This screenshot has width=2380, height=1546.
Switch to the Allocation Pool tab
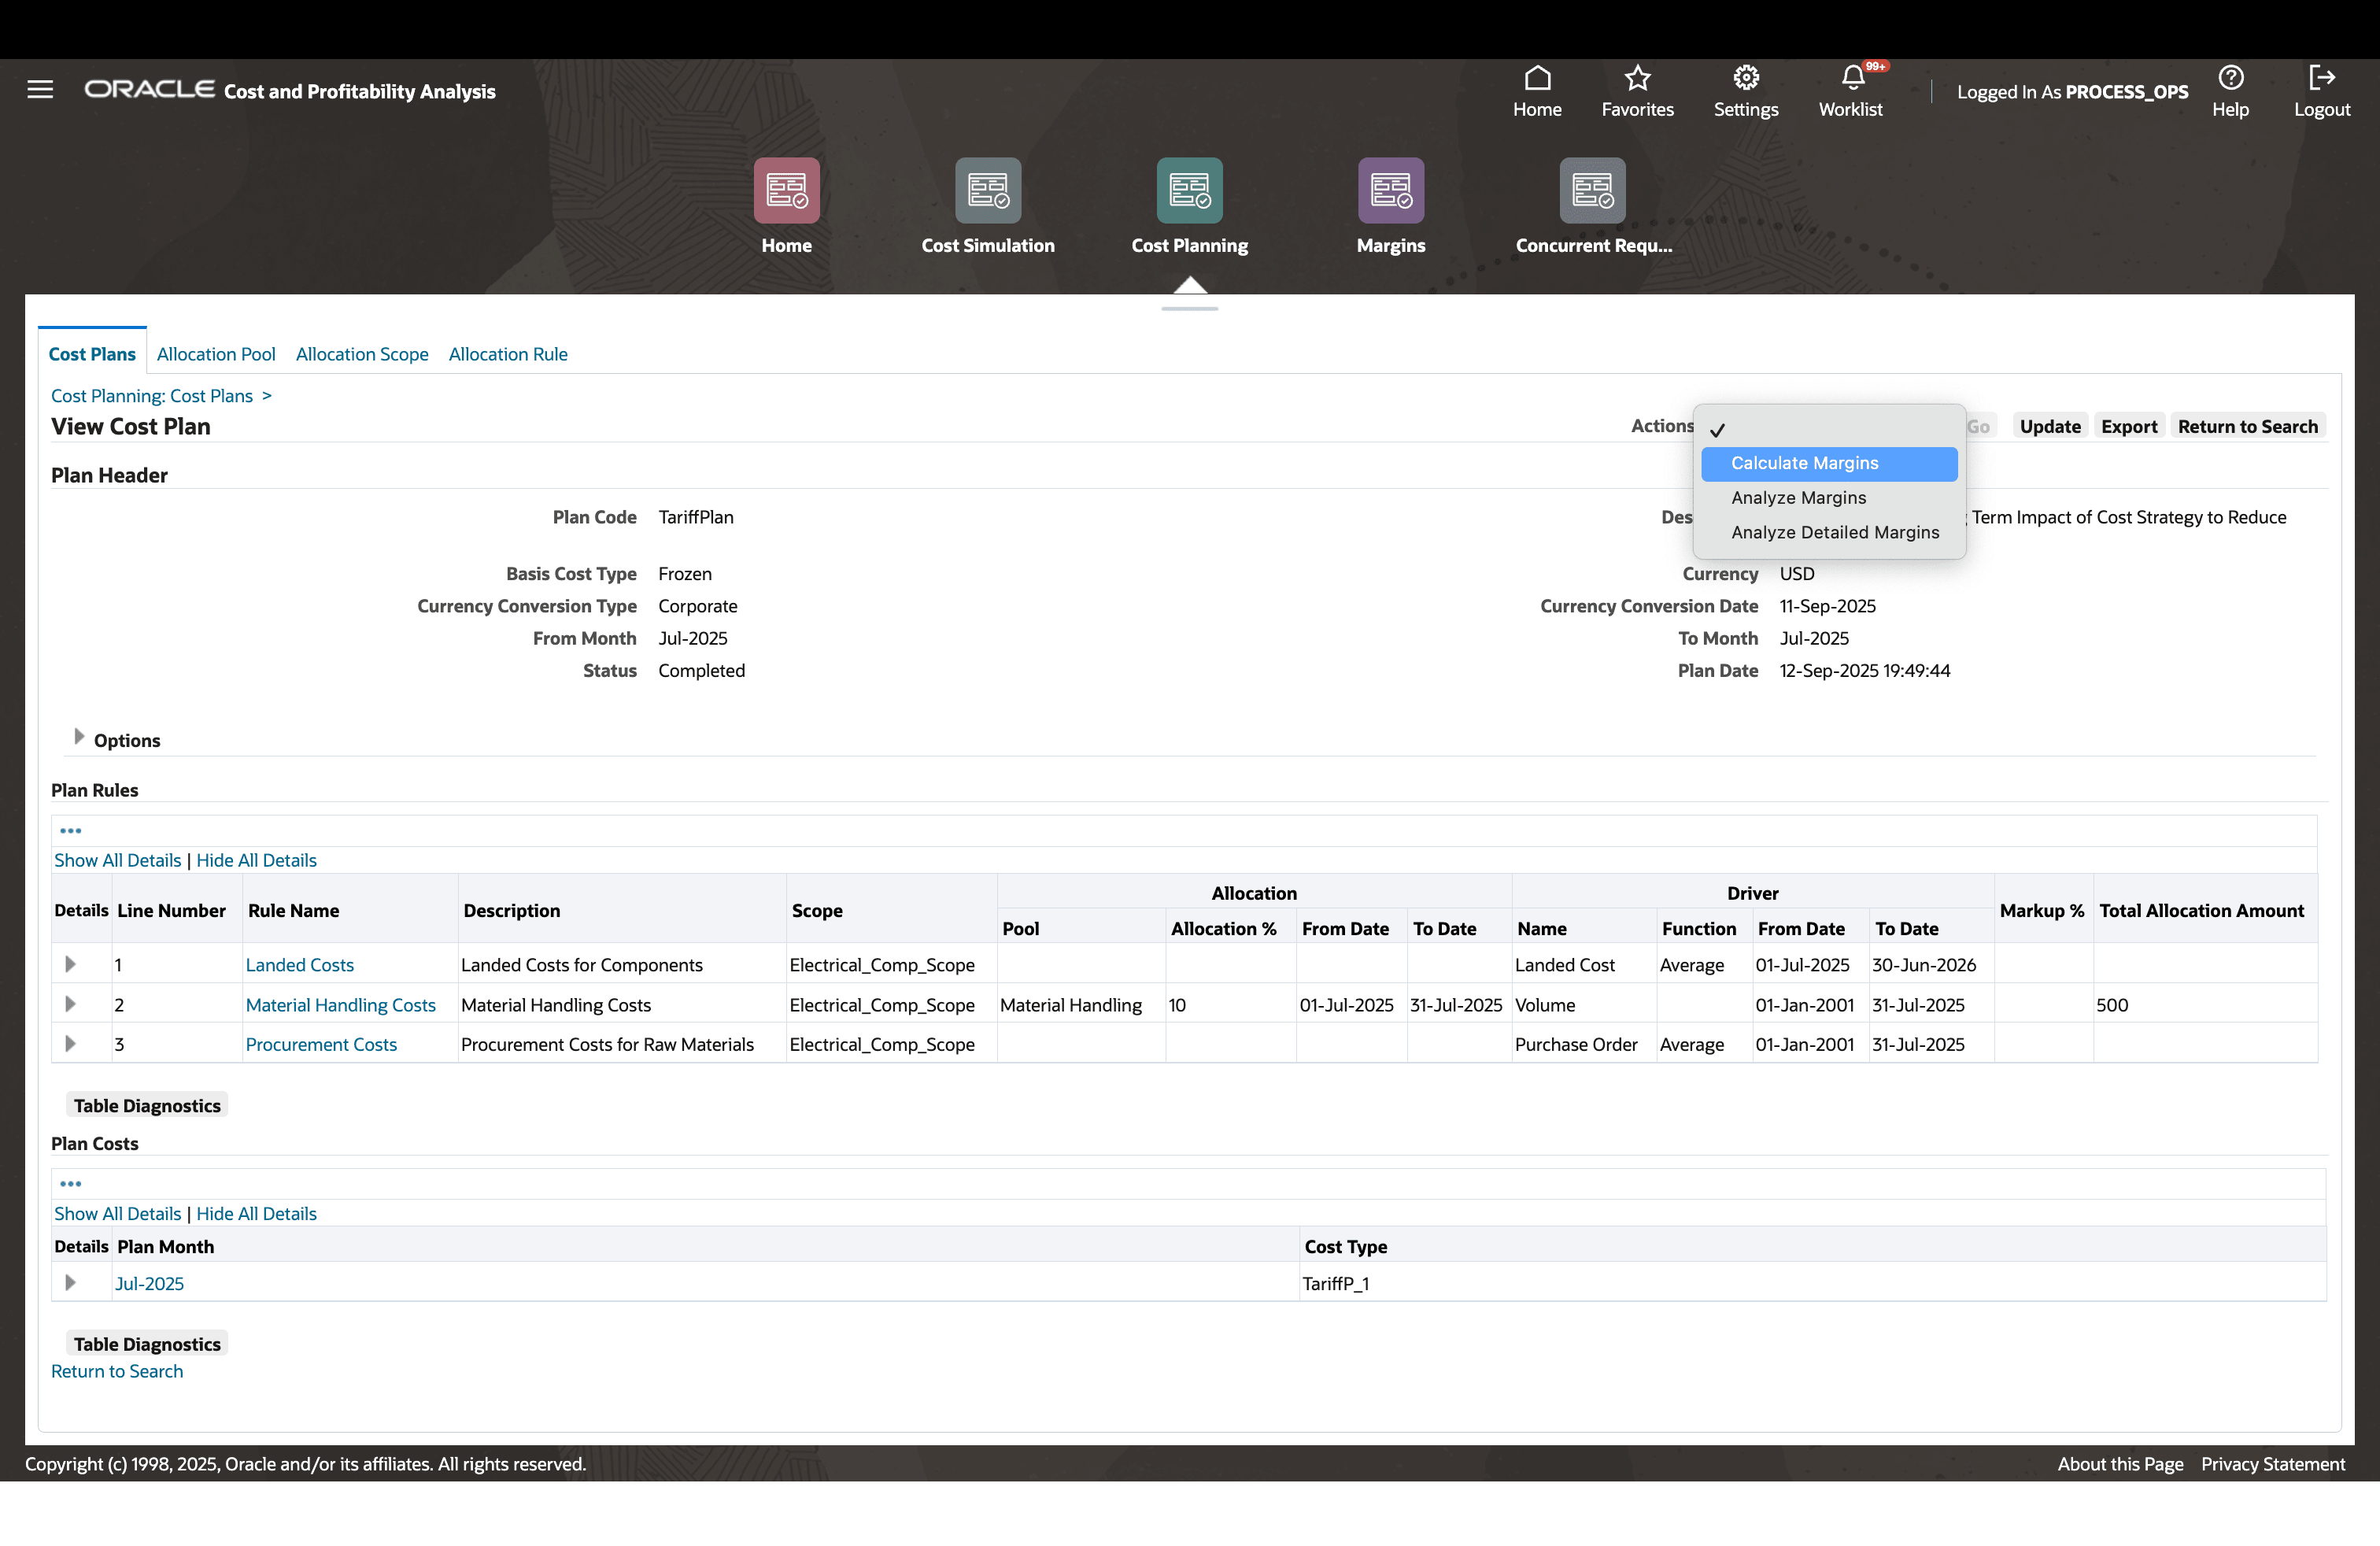(216, 354)
